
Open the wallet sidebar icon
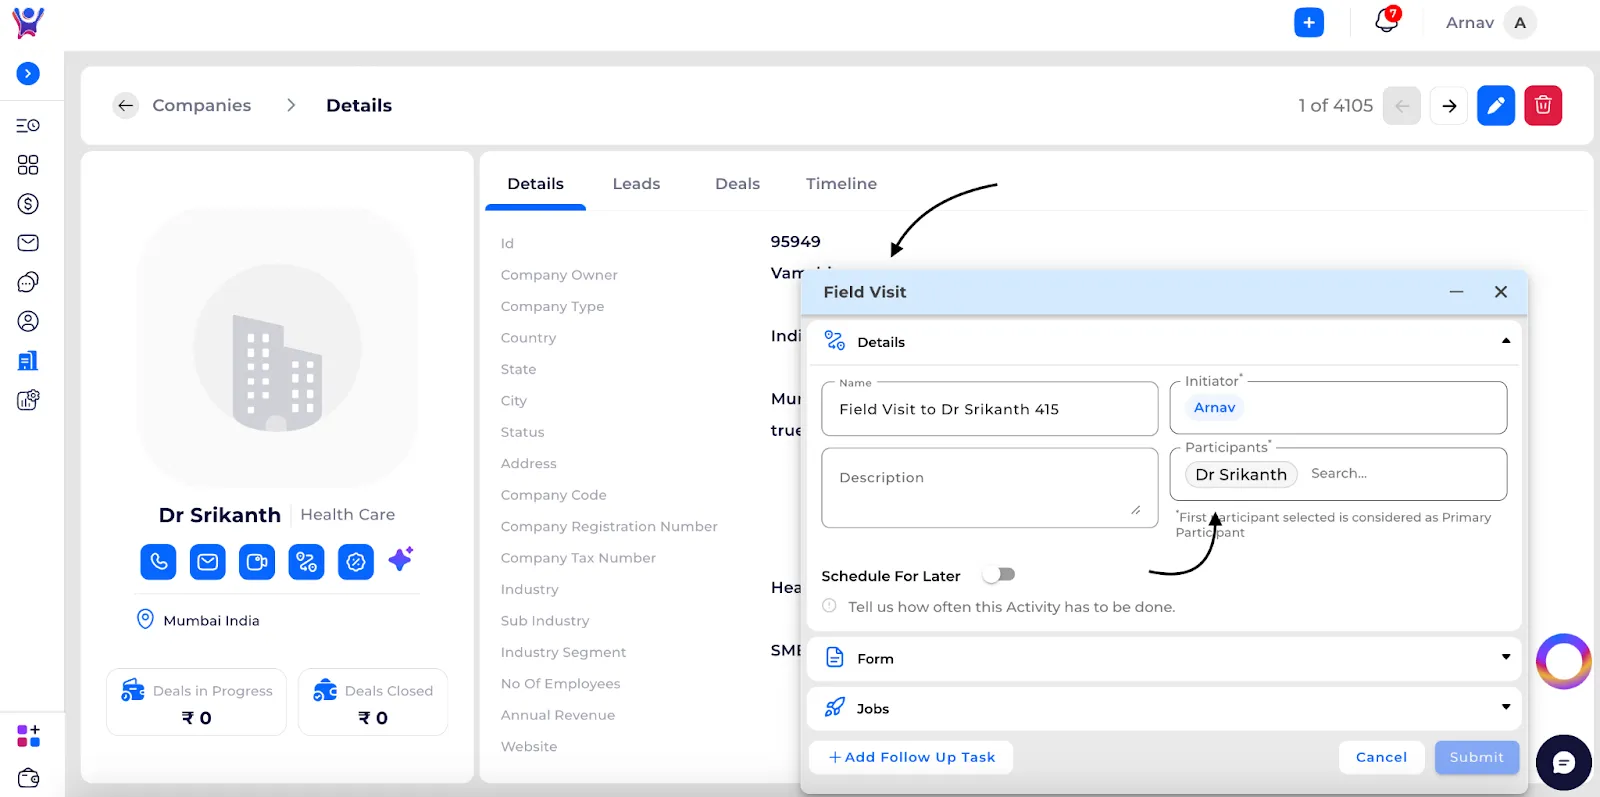tap(28, 777)
